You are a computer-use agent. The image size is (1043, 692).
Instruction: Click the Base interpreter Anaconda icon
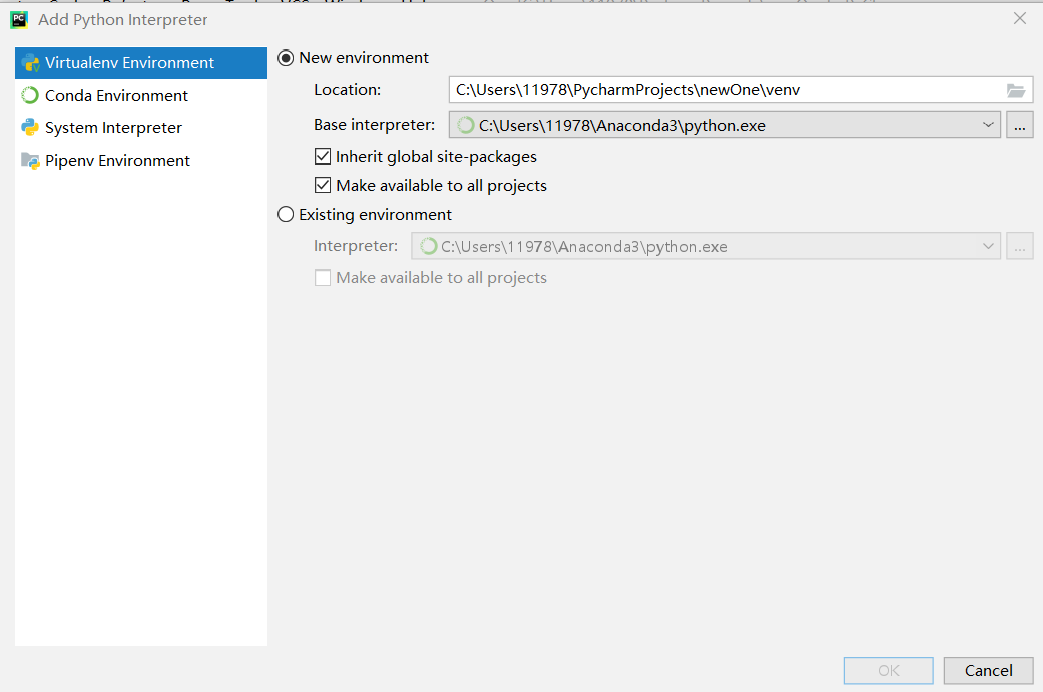[x=466, y=125]
